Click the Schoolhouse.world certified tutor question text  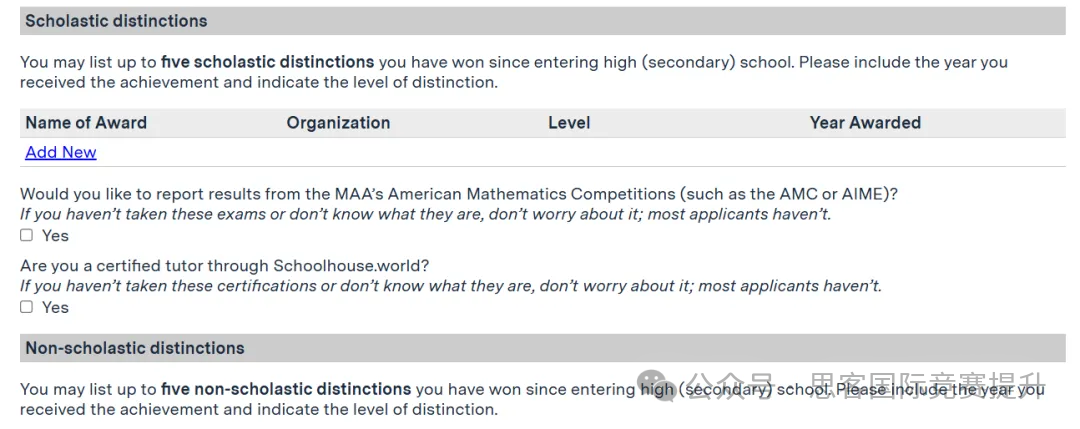click(224, 266)
